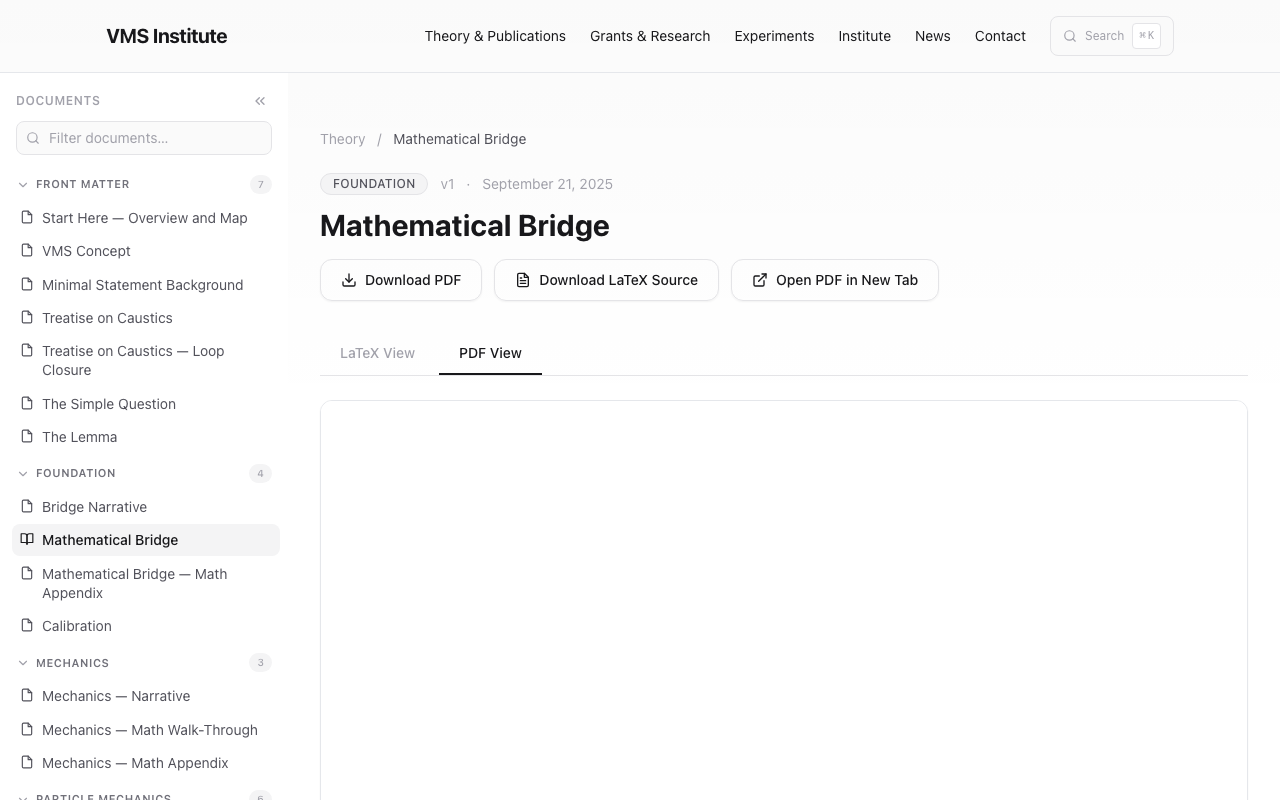The width and height of the screenshot is (1280, 800).
Task: Select Mechanics — Math Walk-Through document
Action: click(149, 730)
